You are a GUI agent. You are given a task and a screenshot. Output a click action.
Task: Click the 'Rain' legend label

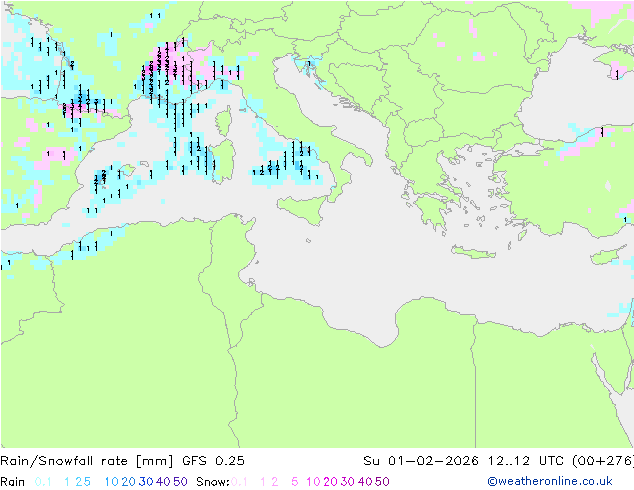[12, 482]
